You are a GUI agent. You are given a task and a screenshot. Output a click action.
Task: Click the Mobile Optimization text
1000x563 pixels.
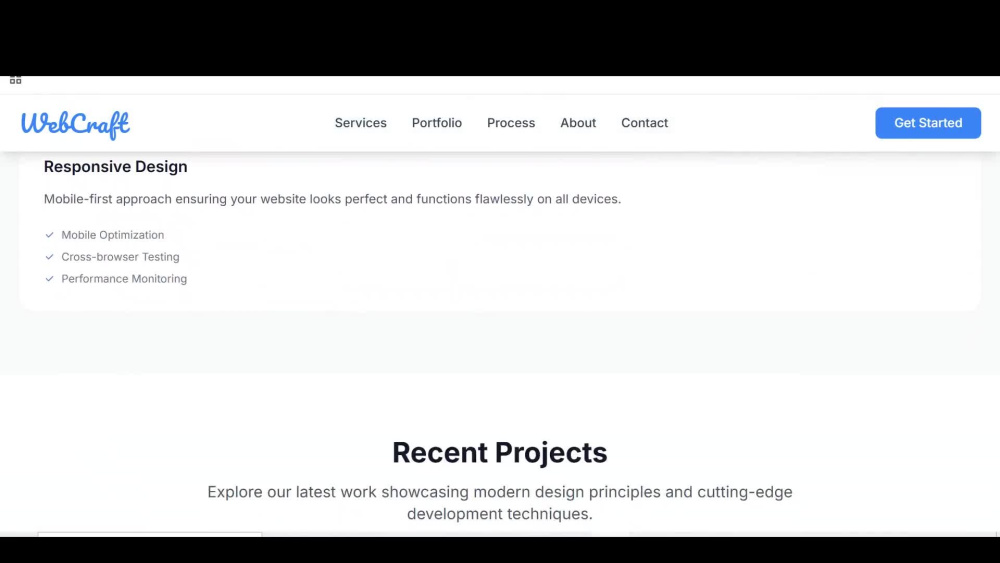pyautogui.click(x=112, y=235)
